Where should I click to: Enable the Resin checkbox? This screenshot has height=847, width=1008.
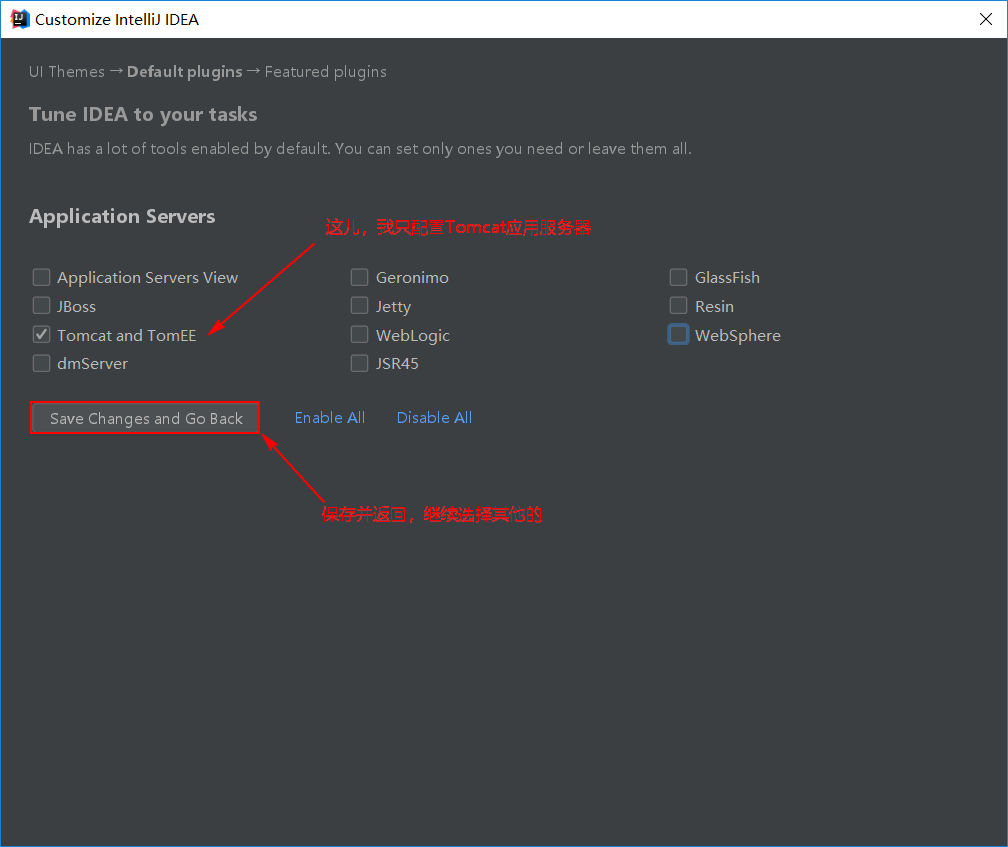[x=678, y=305]
